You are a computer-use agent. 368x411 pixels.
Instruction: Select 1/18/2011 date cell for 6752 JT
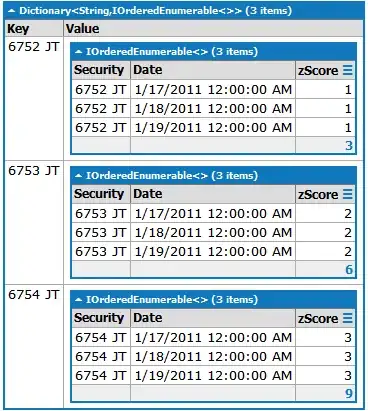(x=213, y=109)
